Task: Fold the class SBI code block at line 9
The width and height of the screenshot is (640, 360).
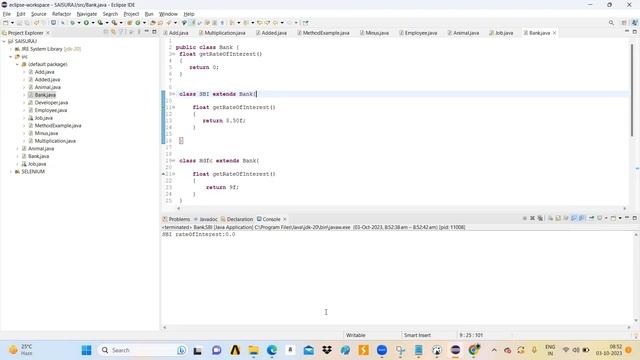Action: (x=173, y=94)
